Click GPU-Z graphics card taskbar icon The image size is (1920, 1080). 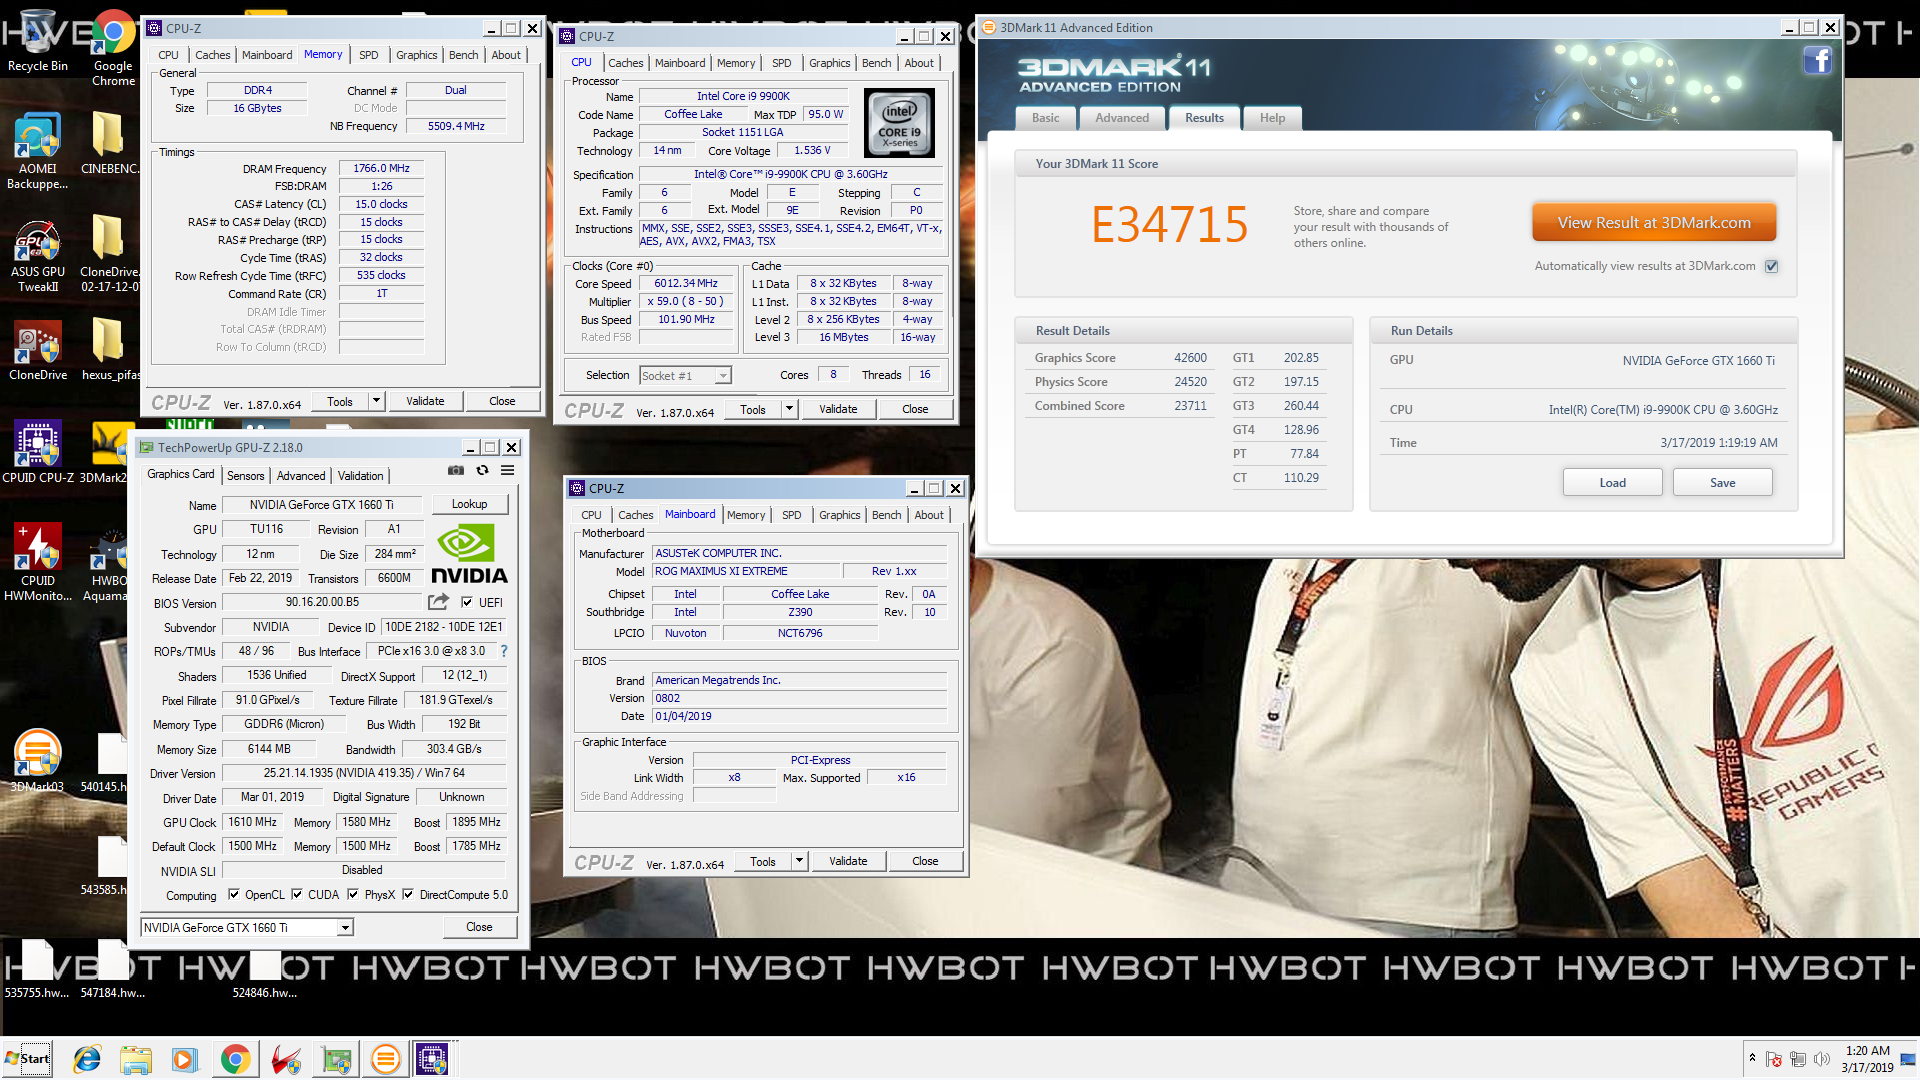pyautogui.click(x=336, y=1059)
